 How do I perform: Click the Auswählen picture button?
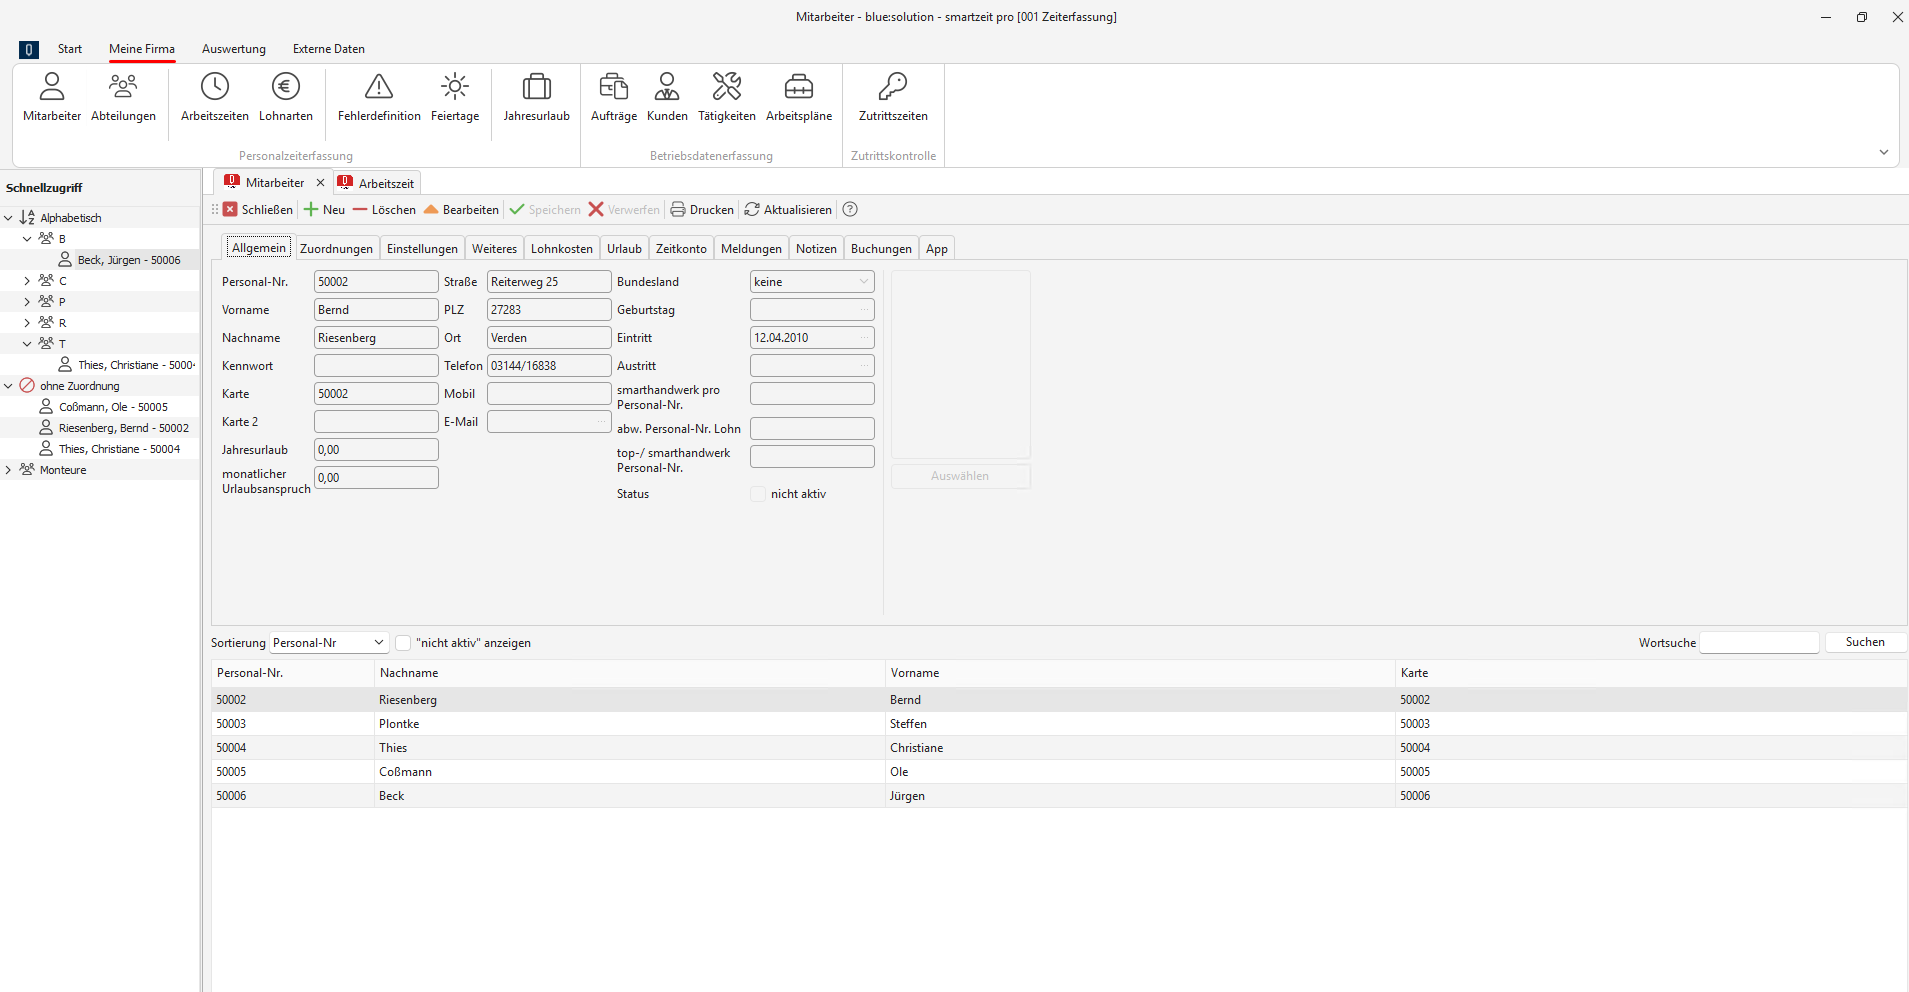[960, 476]
